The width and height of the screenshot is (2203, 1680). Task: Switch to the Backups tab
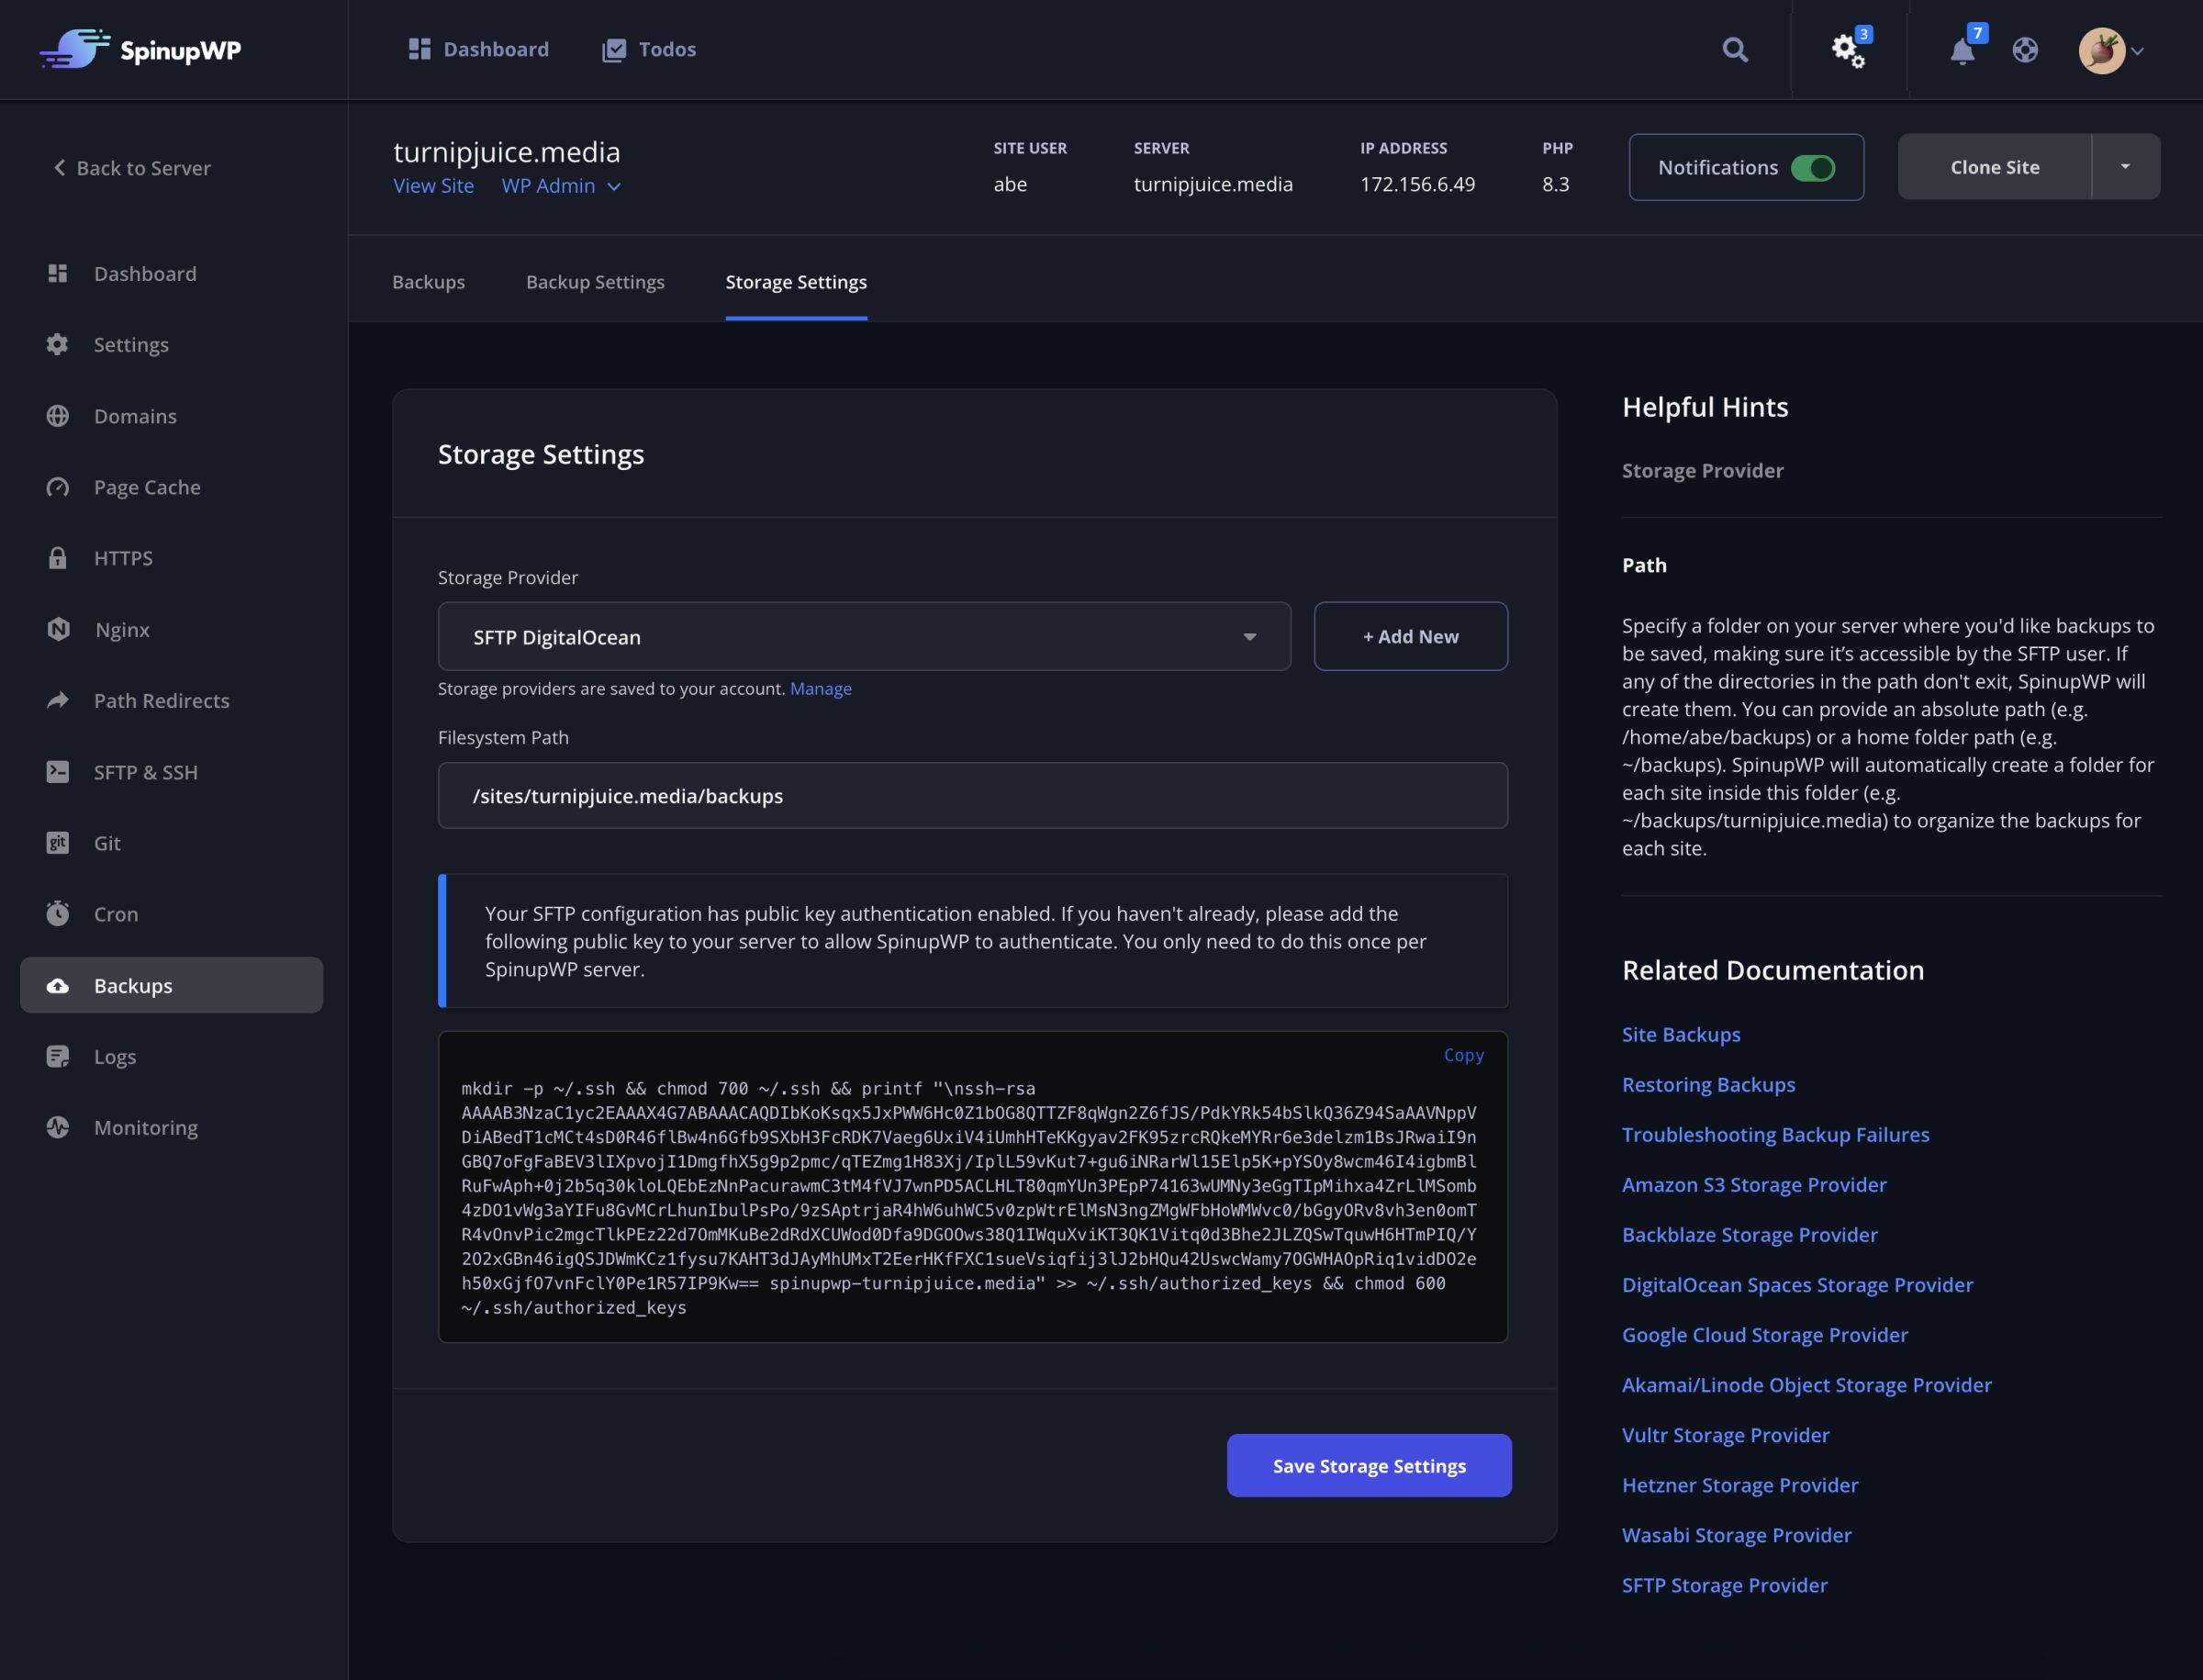428,282
